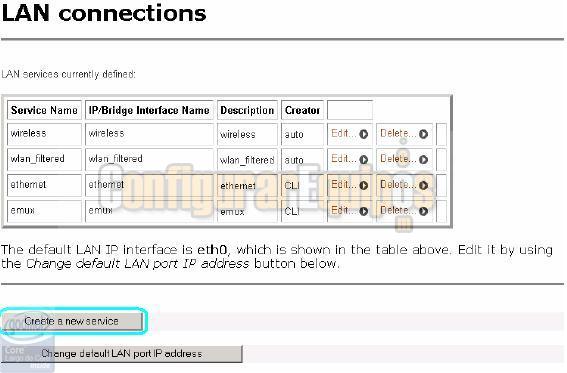567x373 pixels.
Task: Delete the emux service entry
Action: pyautogui.click(x=398, y=210)
